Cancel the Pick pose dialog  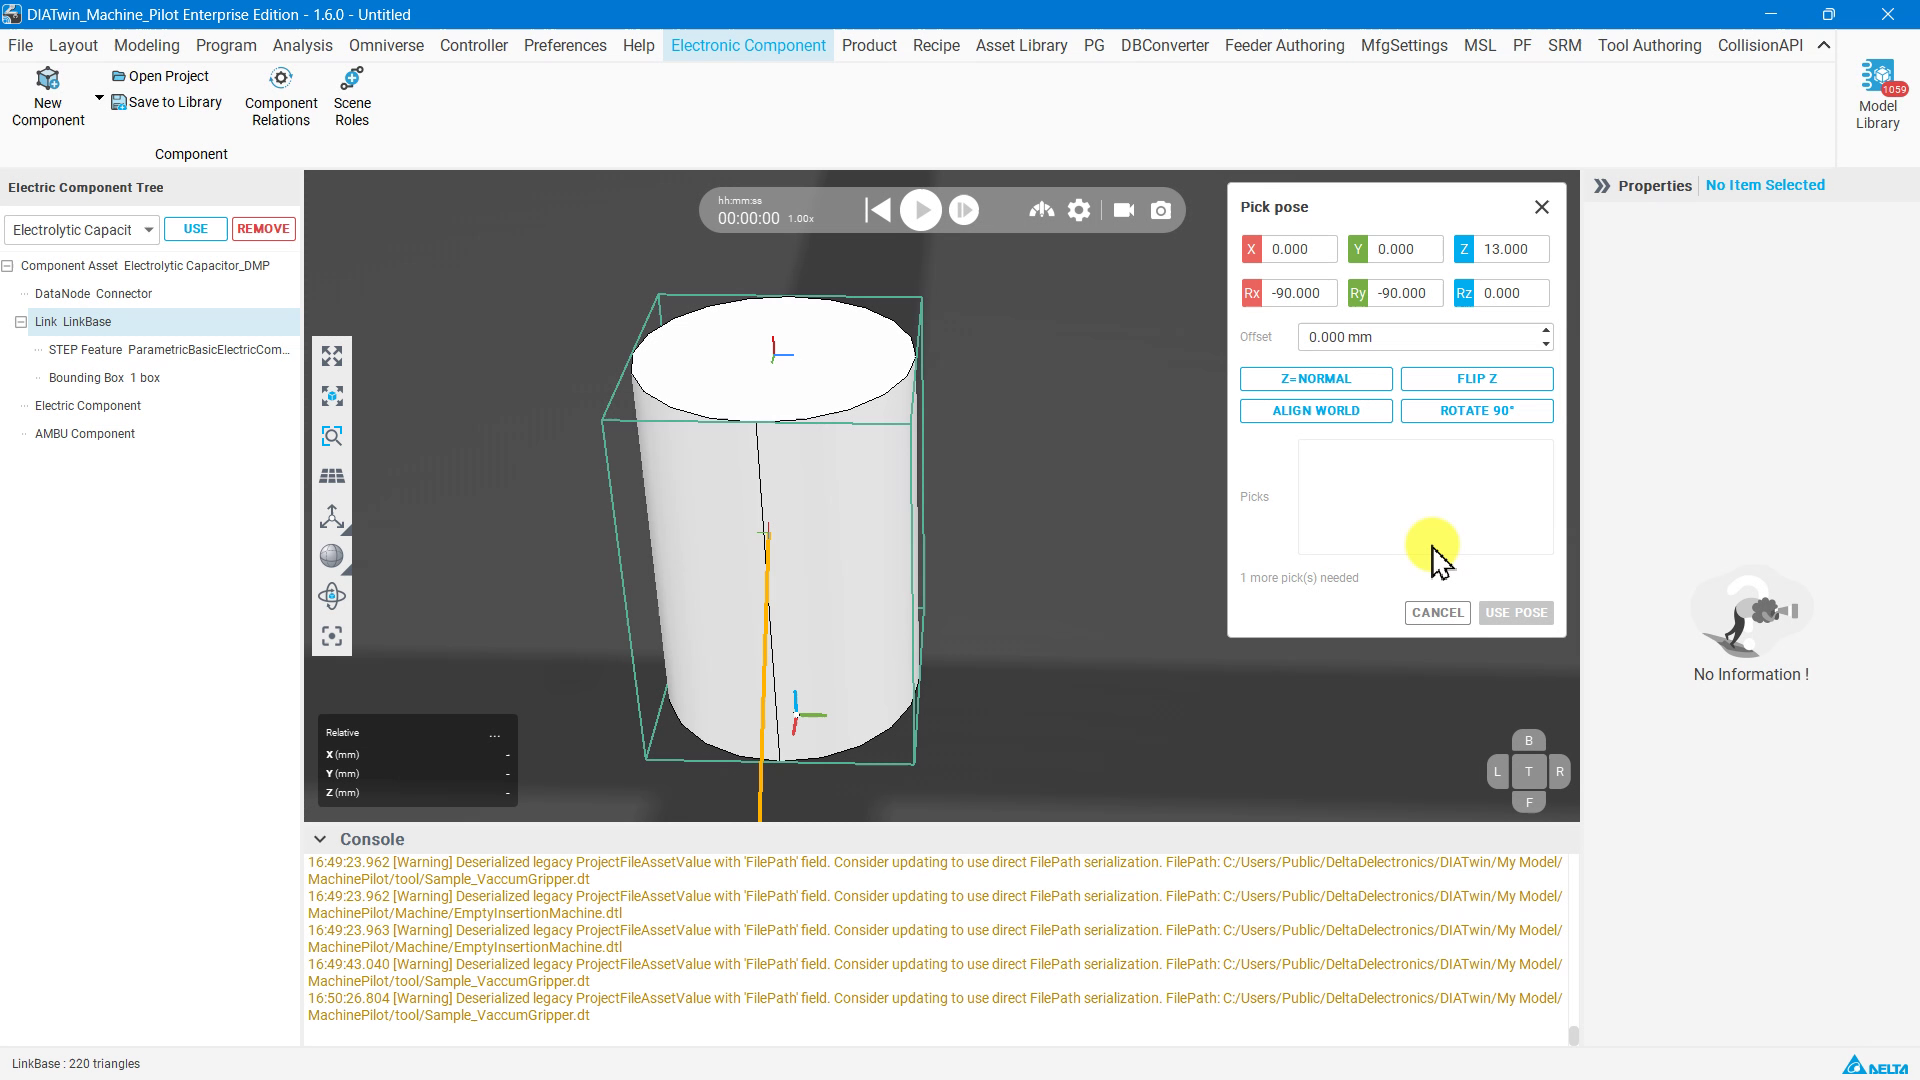(1438, 613)
